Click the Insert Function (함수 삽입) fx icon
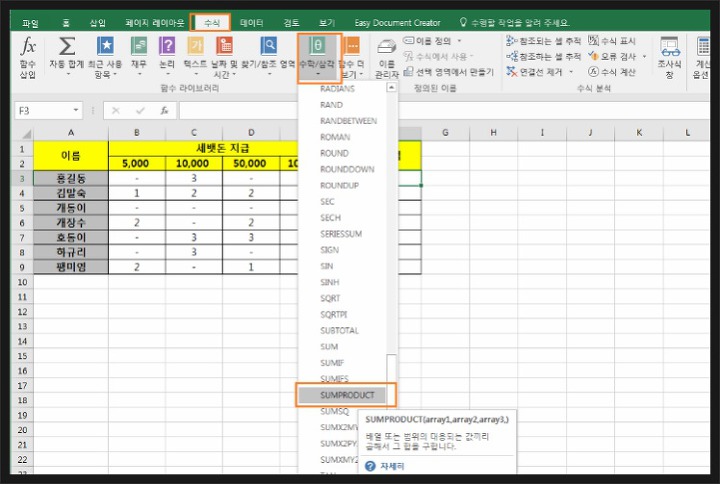 28,57
